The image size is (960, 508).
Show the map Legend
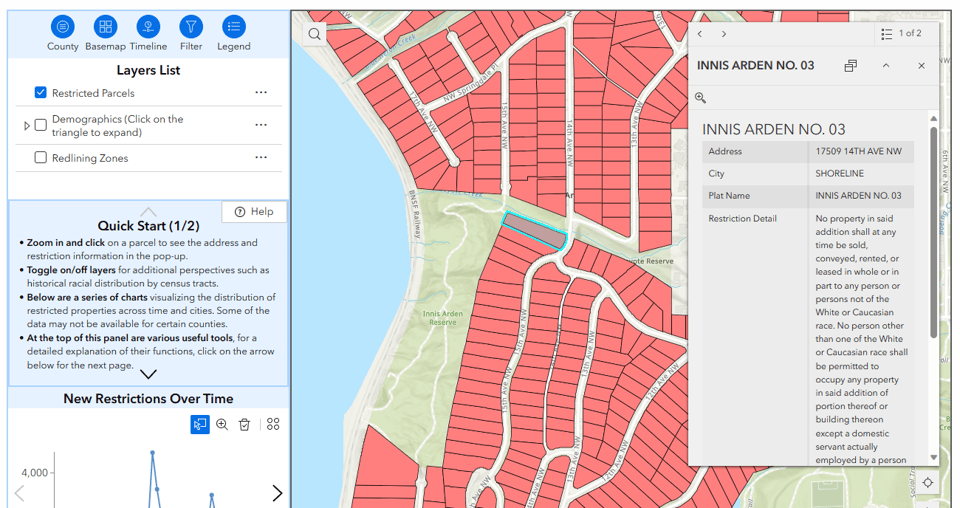pos(234,27)
